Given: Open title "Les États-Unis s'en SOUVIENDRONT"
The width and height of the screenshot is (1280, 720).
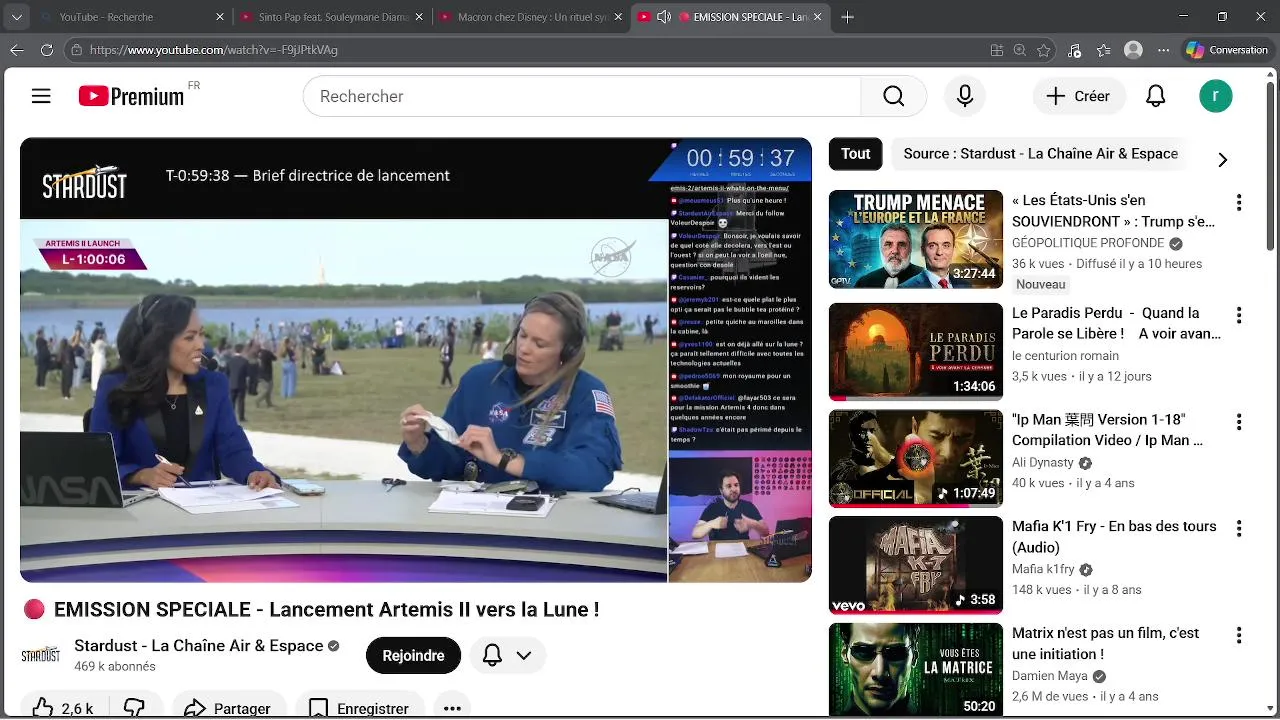Looking at the screenshot, I should click(x=1114, y=211).
